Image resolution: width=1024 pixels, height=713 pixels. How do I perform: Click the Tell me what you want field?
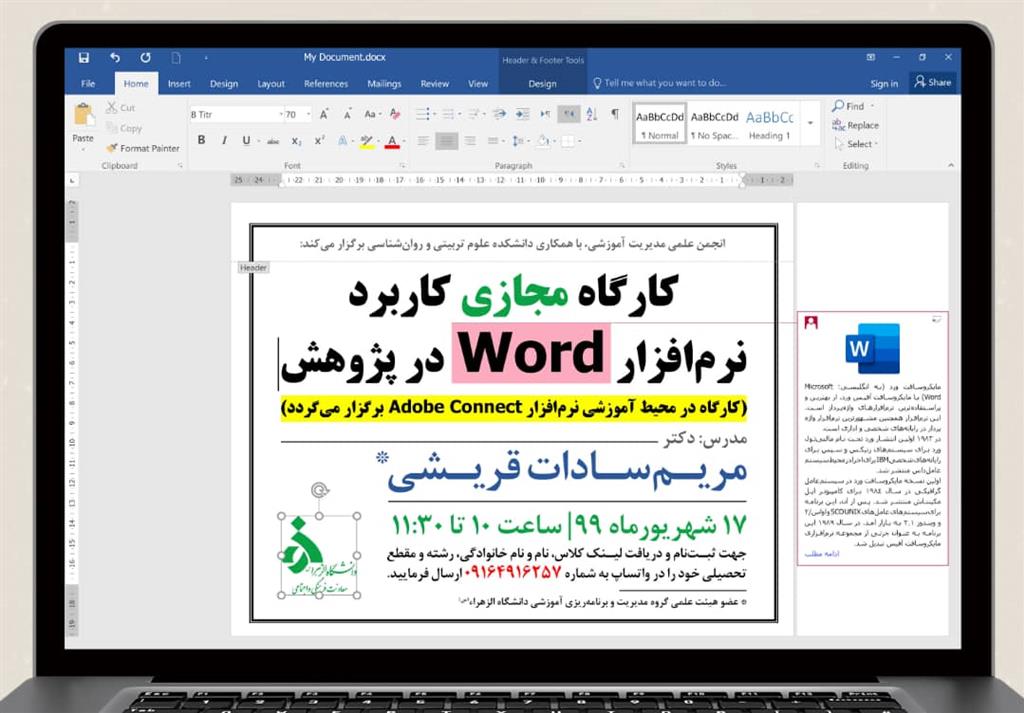tap(660, 83)
